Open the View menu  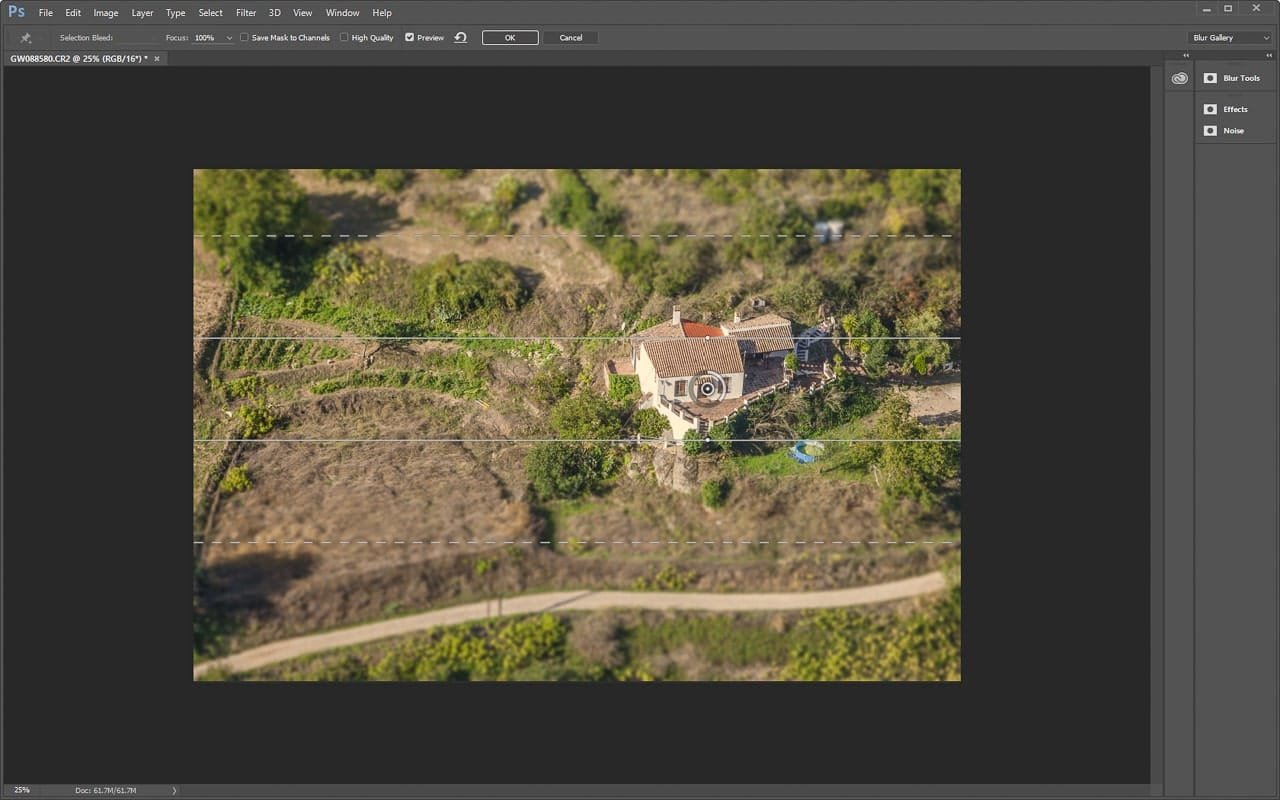pyautogui.click(x=302, y=13)
